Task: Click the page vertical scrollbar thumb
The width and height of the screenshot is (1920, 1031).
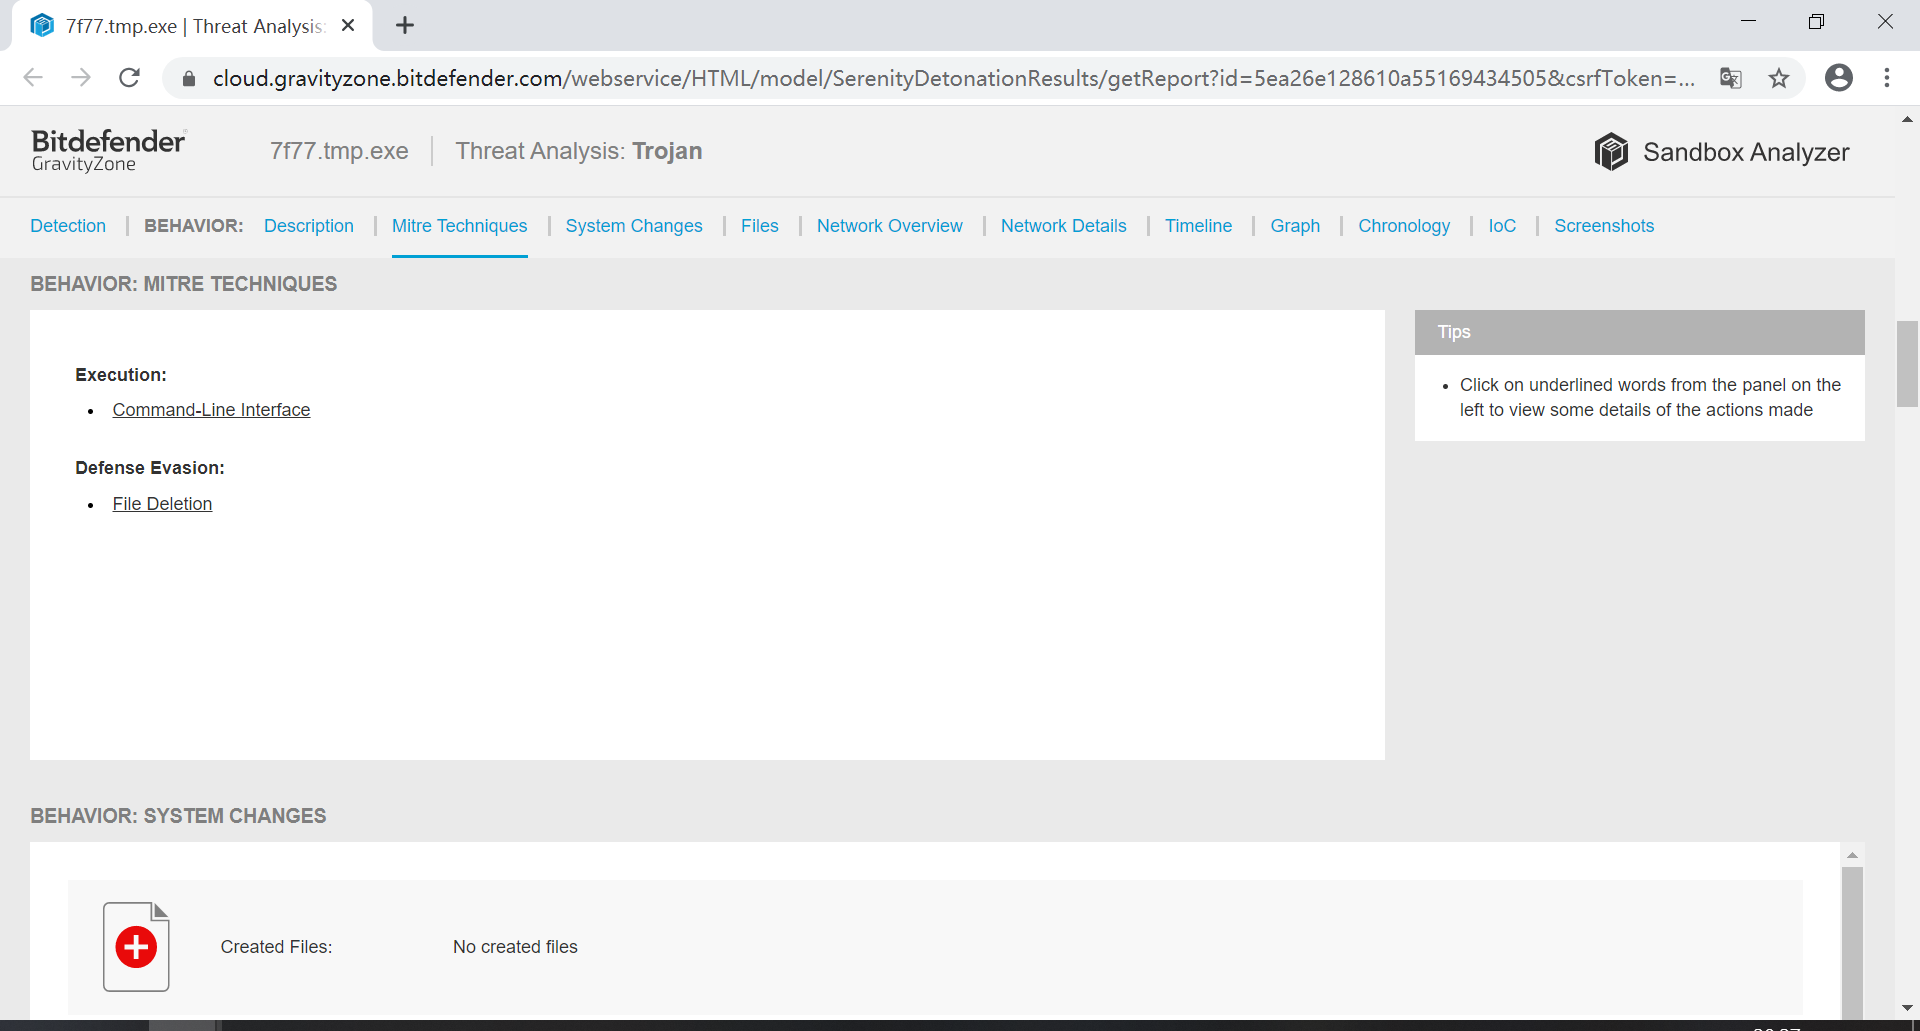Action: click(x=1907, y=364)
